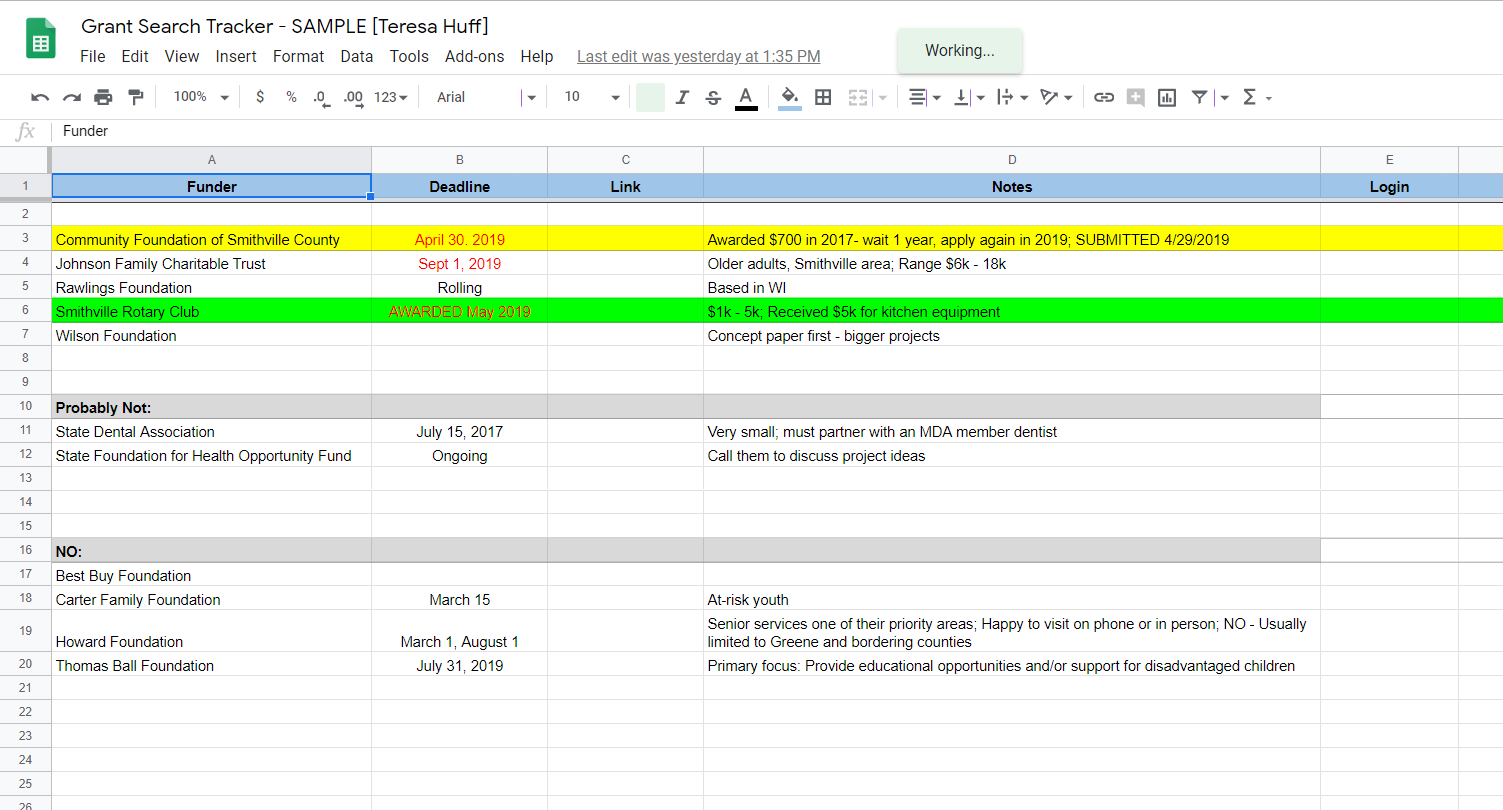Toggle italic formatting
Viewport: 1503px width, 810px height.
tap(682, 97)
